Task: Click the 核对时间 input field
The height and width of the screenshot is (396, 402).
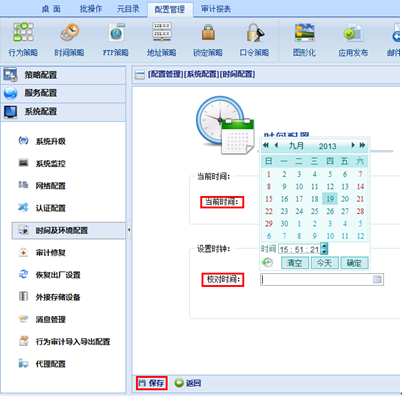Action: (x=322, y=279)
